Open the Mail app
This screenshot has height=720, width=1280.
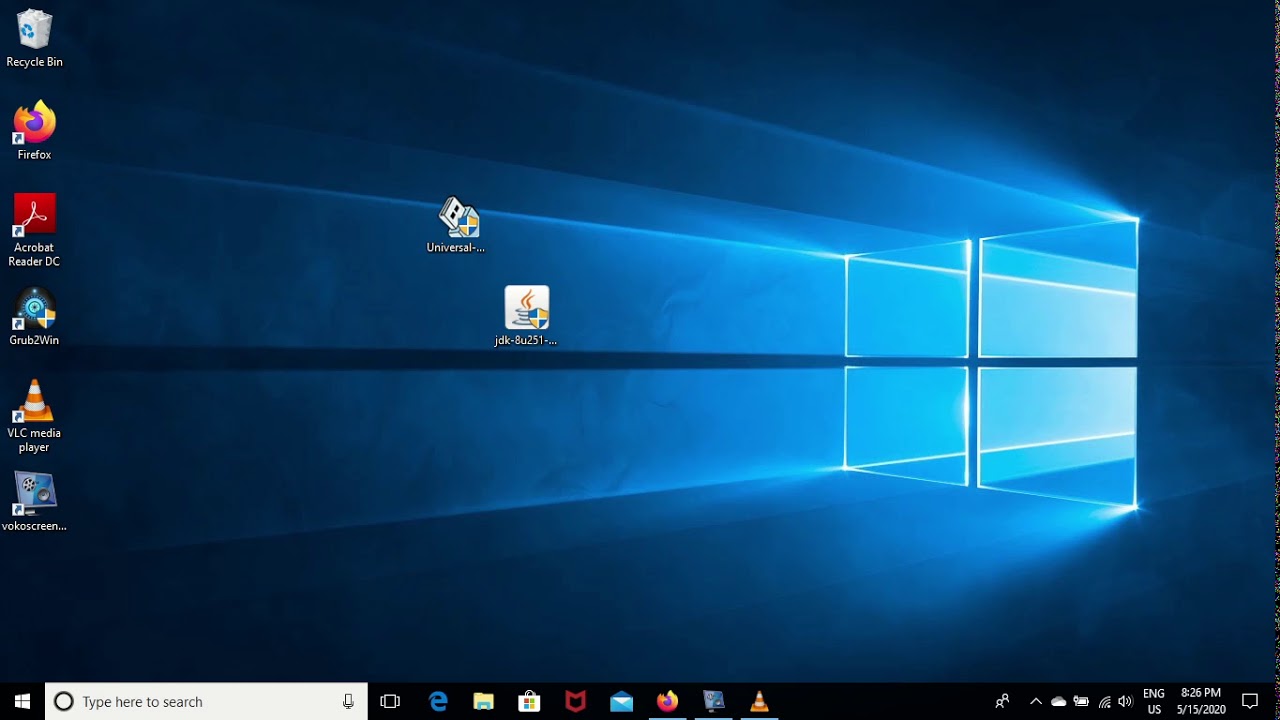[621, 701]
